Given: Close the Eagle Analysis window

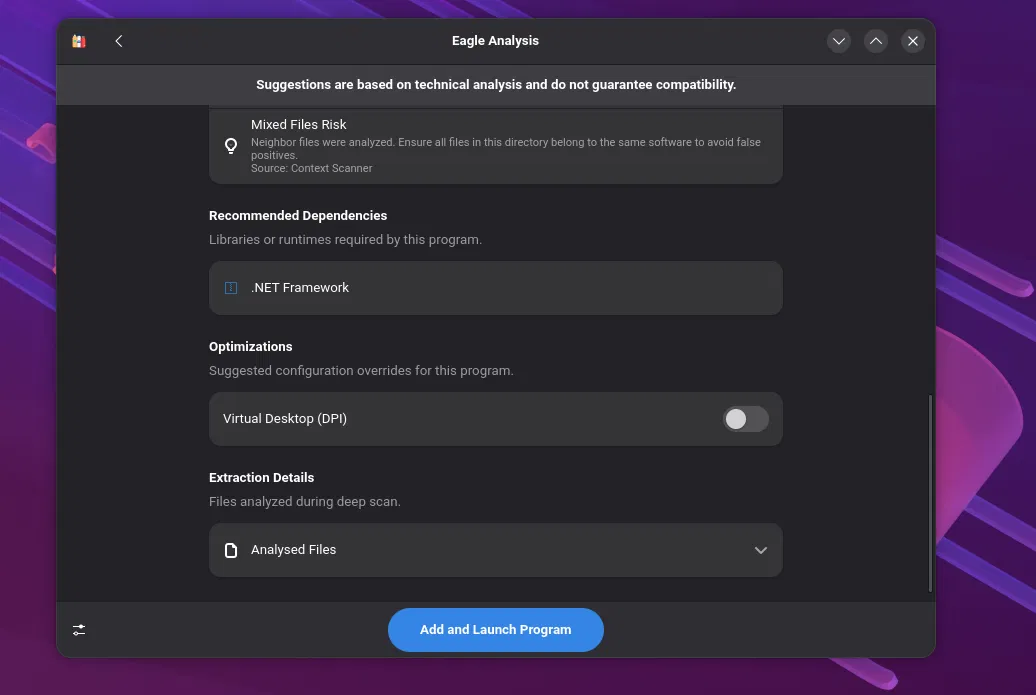Looking at the screenshot, I should click(913, 41).
